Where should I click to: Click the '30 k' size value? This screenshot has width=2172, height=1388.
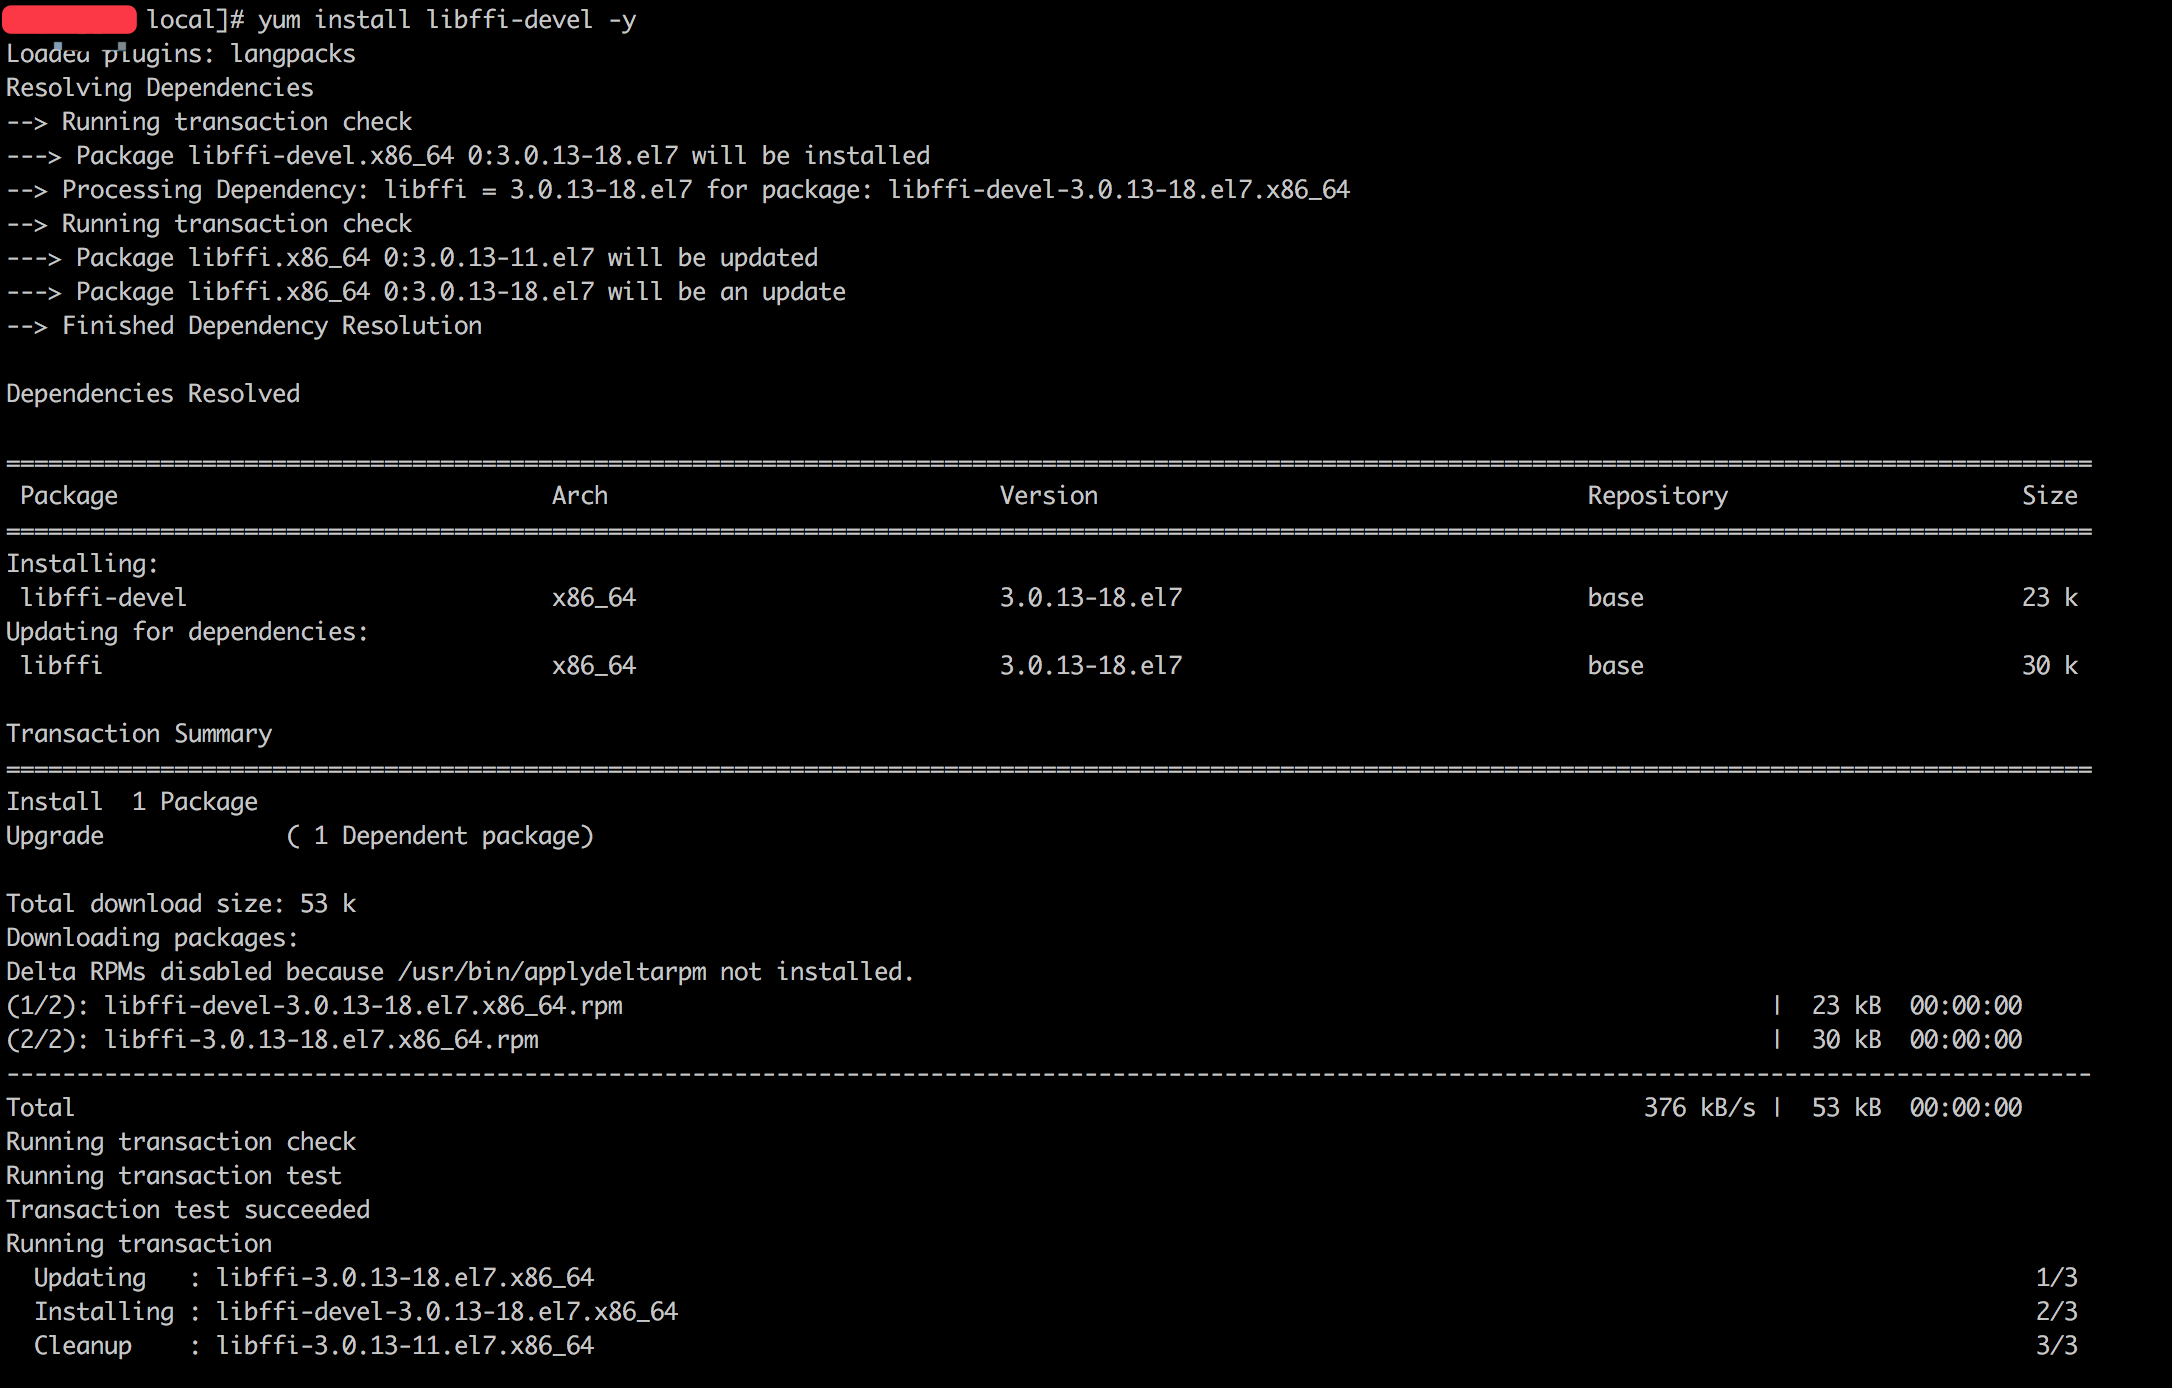point(2050,666)
